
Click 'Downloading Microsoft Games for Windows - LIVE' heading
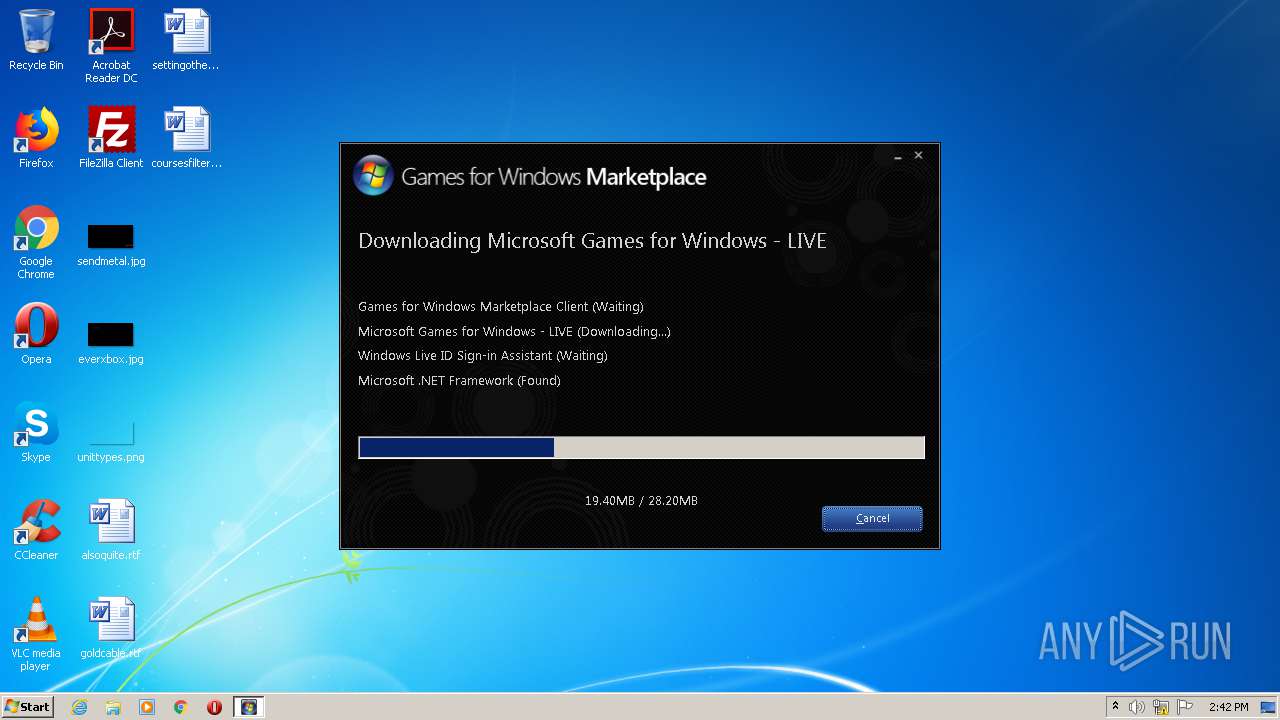click(x=592, y=241)
